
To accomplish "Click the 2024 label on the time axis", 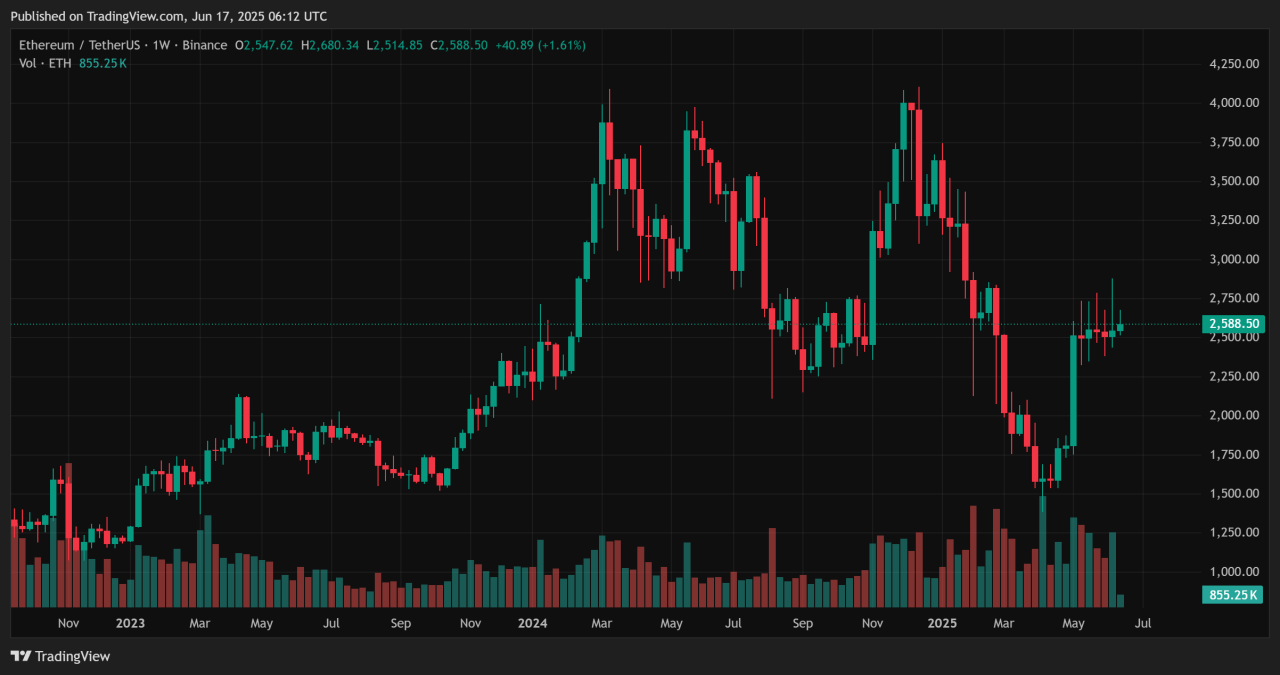I will [x=532, y=623].
